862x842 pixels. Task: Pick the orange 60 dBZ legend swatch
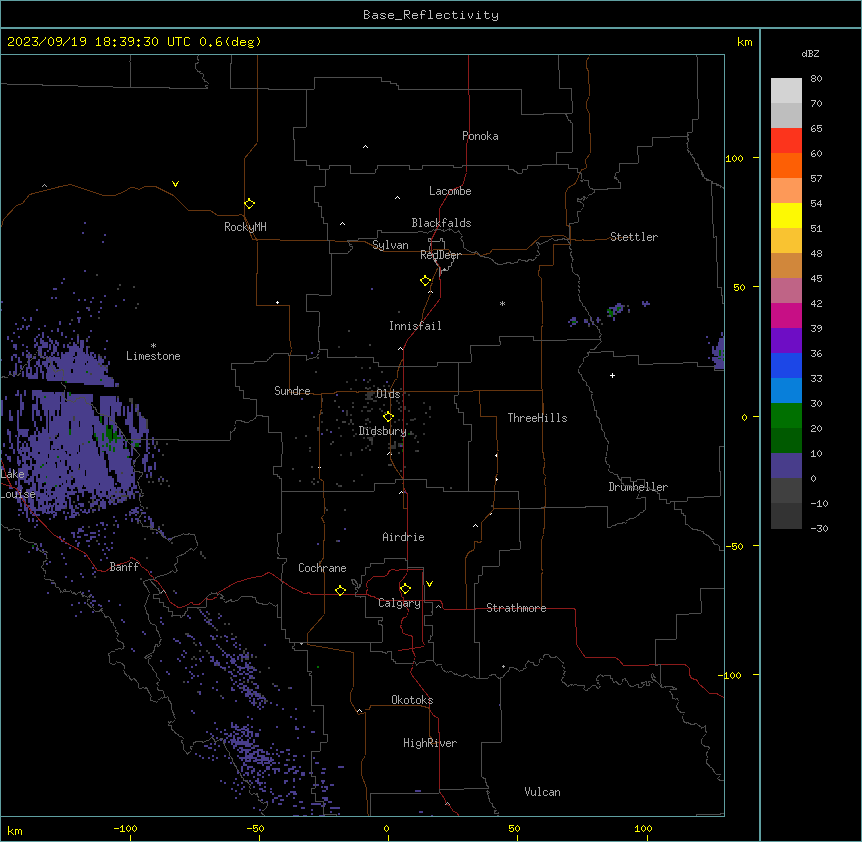tap(786, 165)
